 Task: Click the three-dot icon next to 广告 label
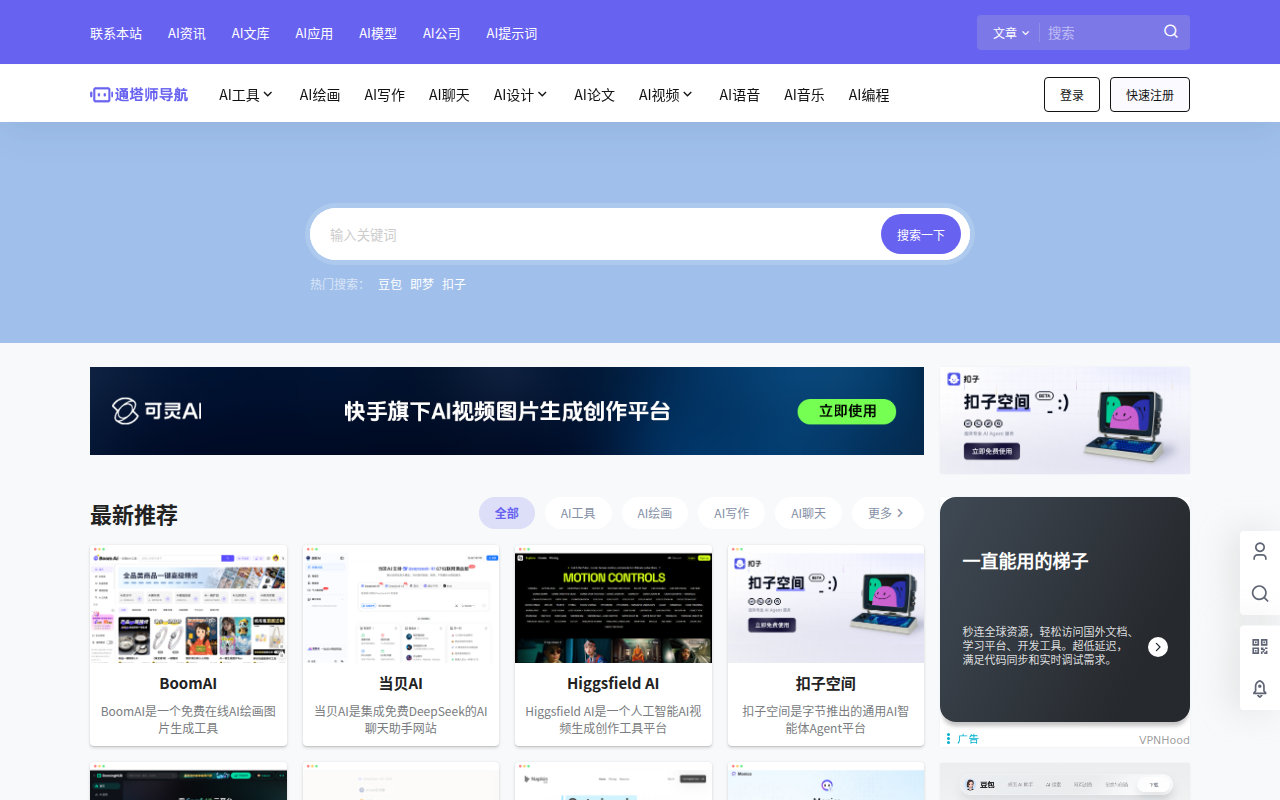pos(948,739)
